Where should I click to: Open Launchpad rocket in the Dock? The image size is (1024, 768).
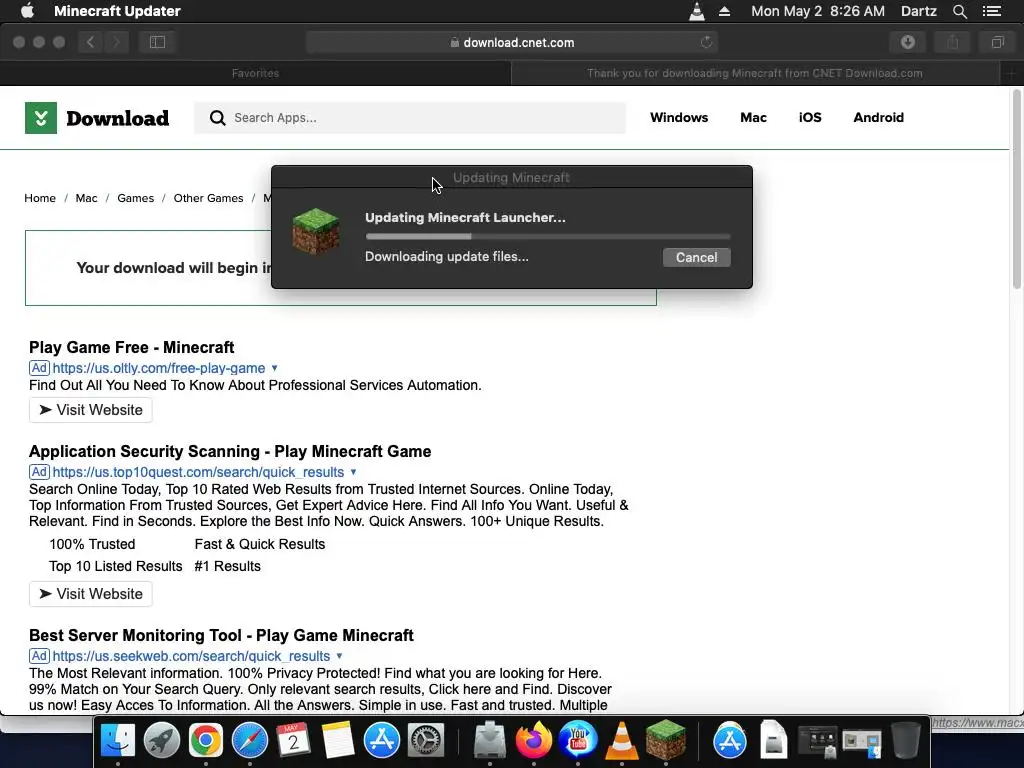162,741
